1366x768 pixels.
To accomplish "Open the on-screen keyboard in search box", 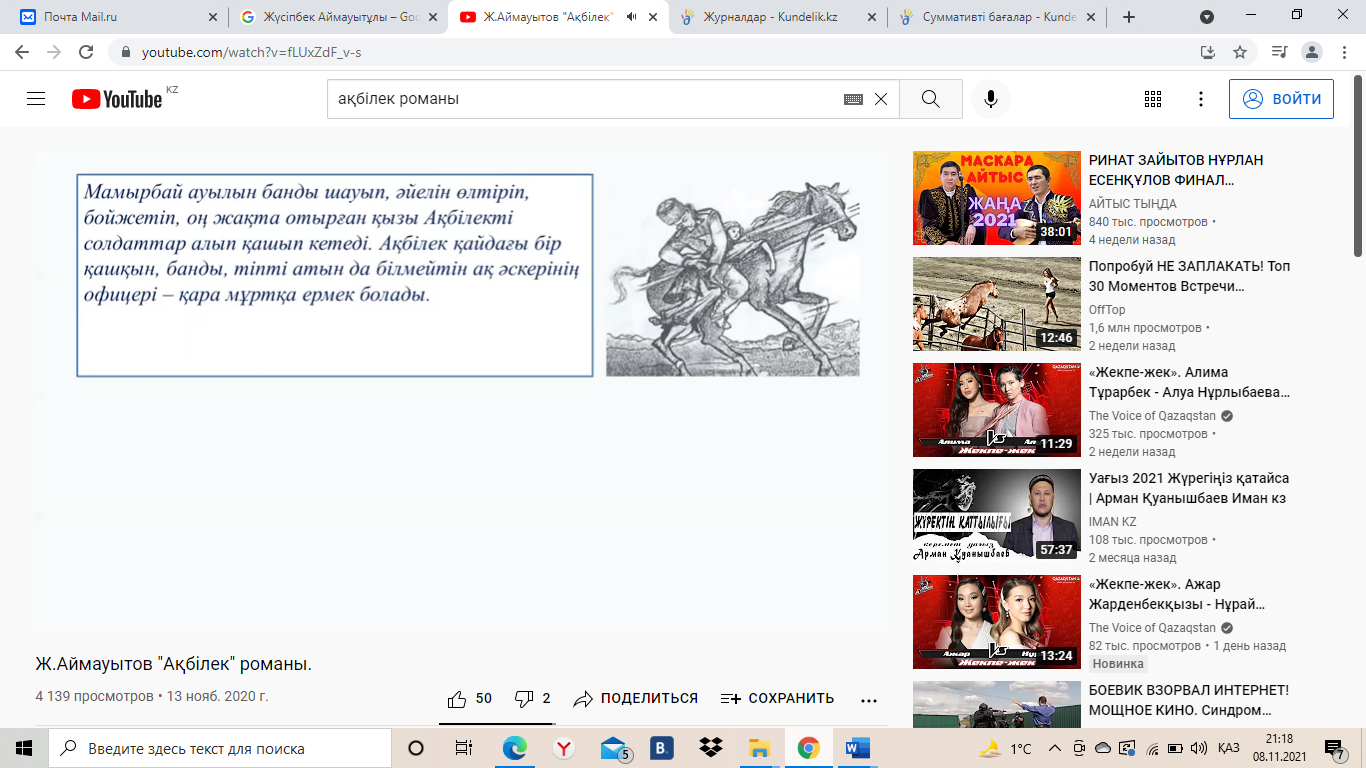I will (853, 99).
